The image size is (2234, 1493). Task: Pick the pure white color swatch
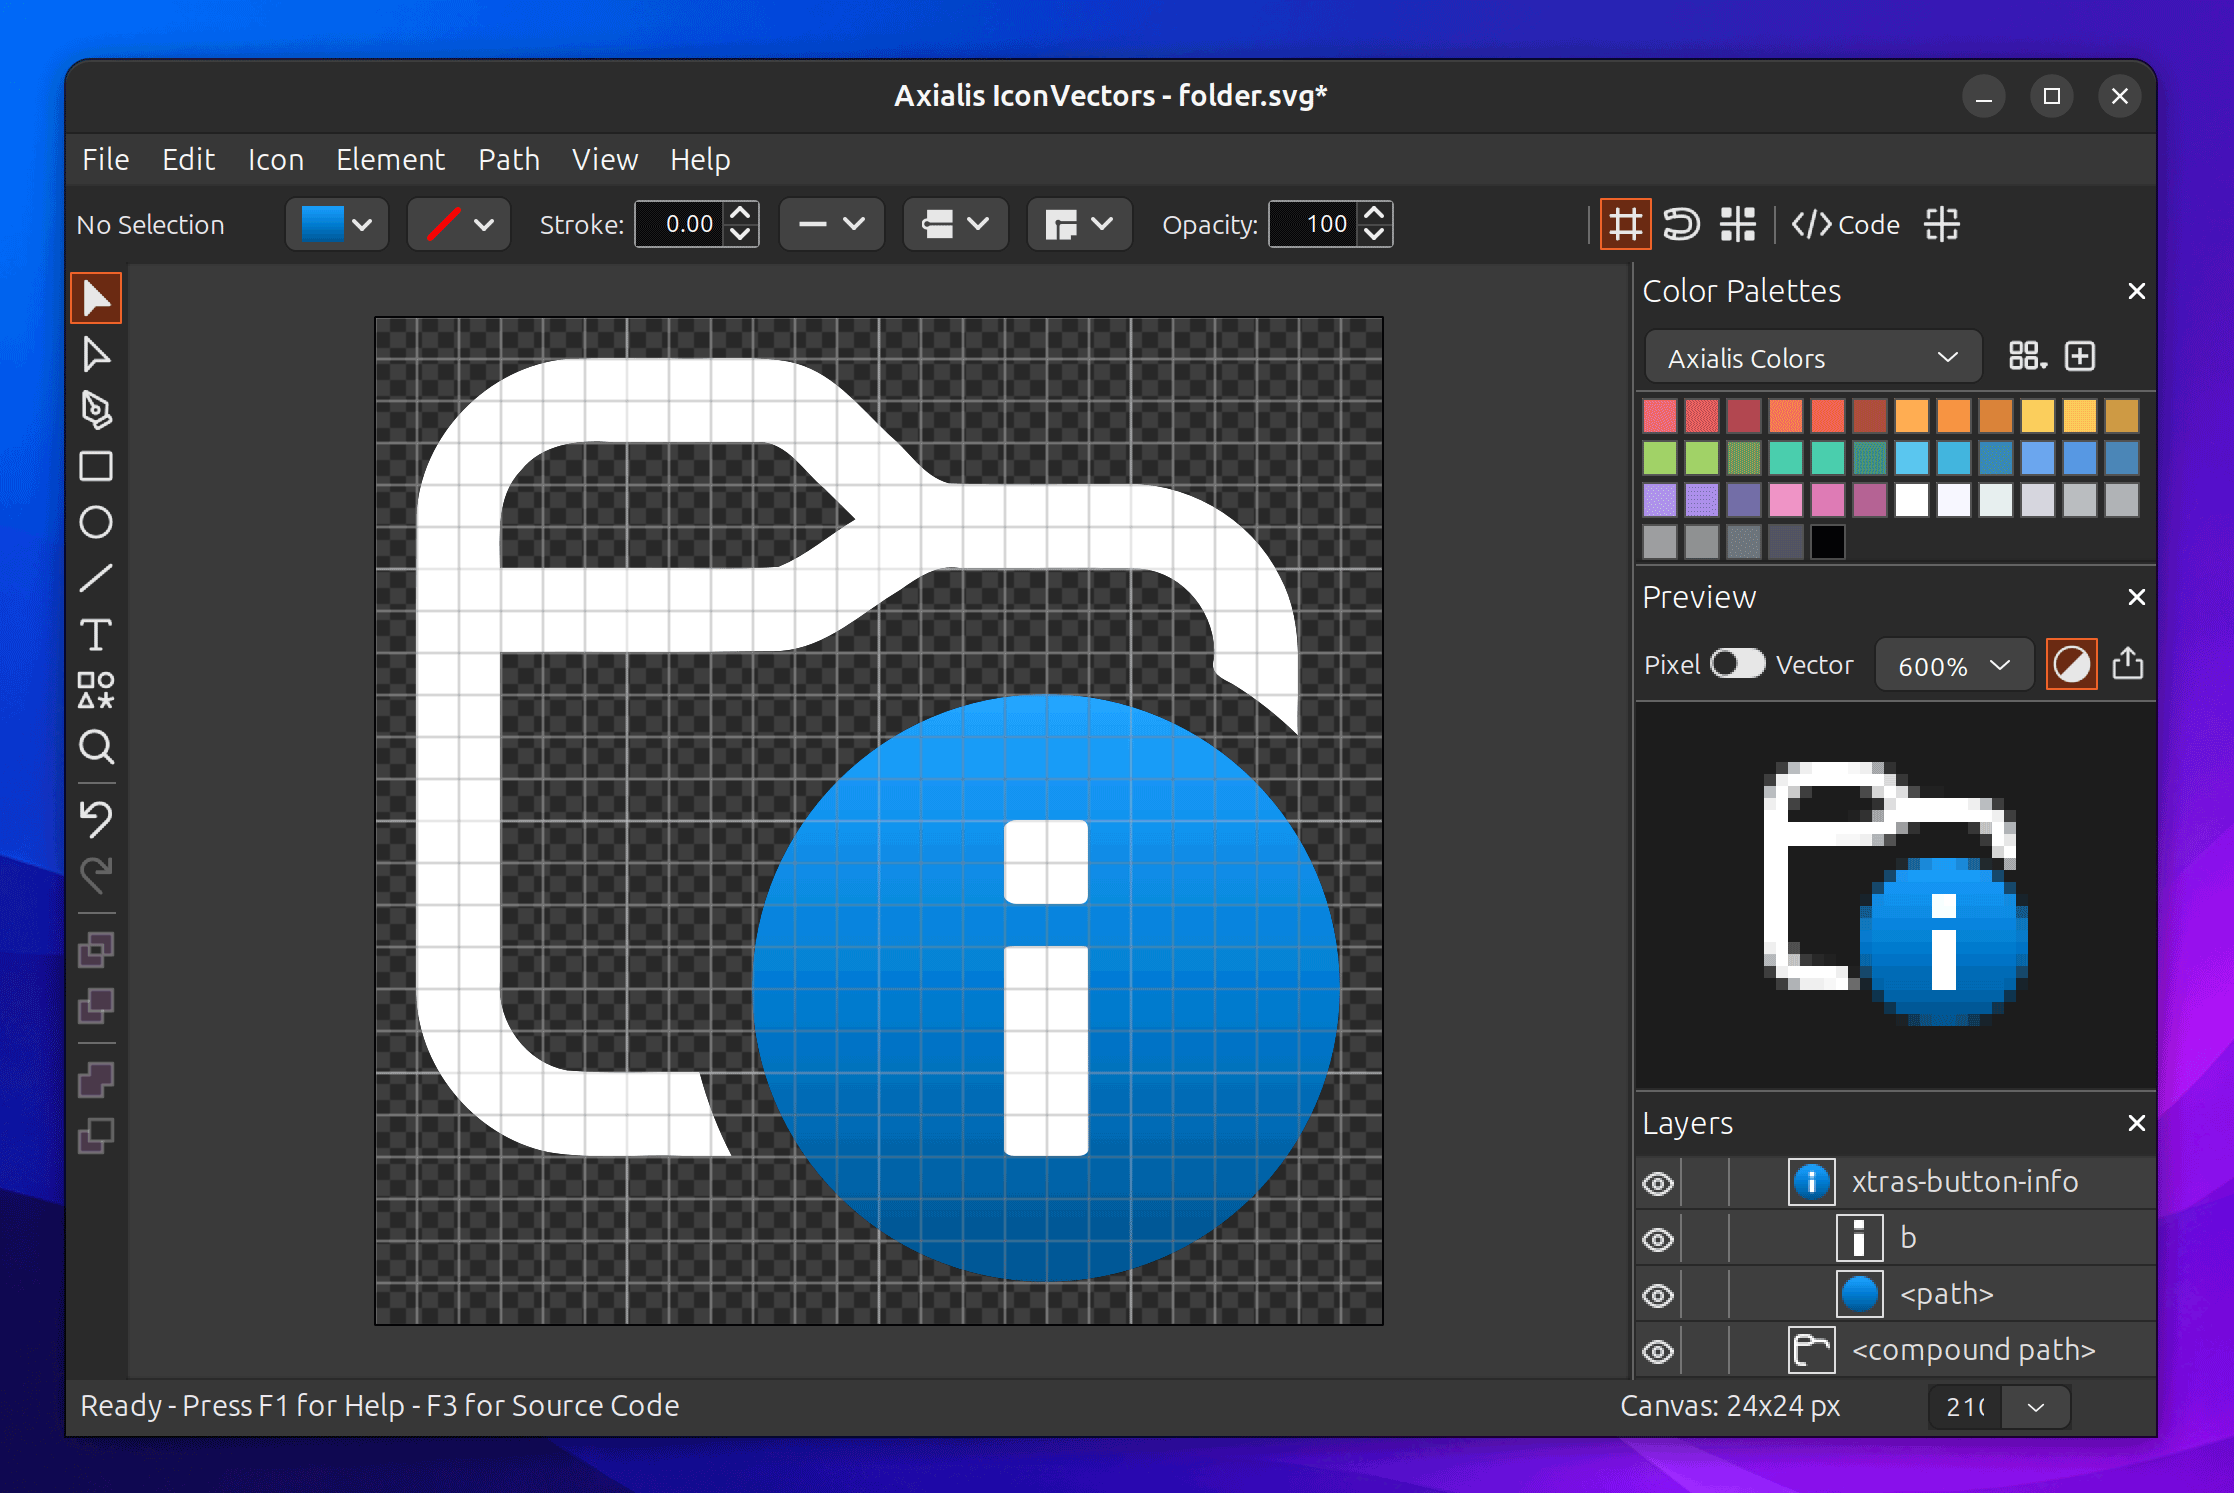pos(1911,500)
